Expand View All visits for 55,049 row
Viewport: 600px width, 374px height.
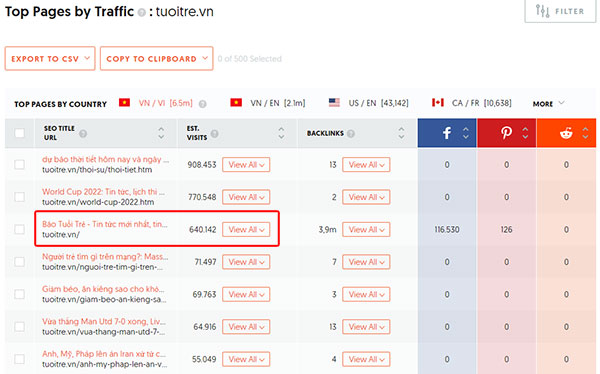[x=246, y=359]
